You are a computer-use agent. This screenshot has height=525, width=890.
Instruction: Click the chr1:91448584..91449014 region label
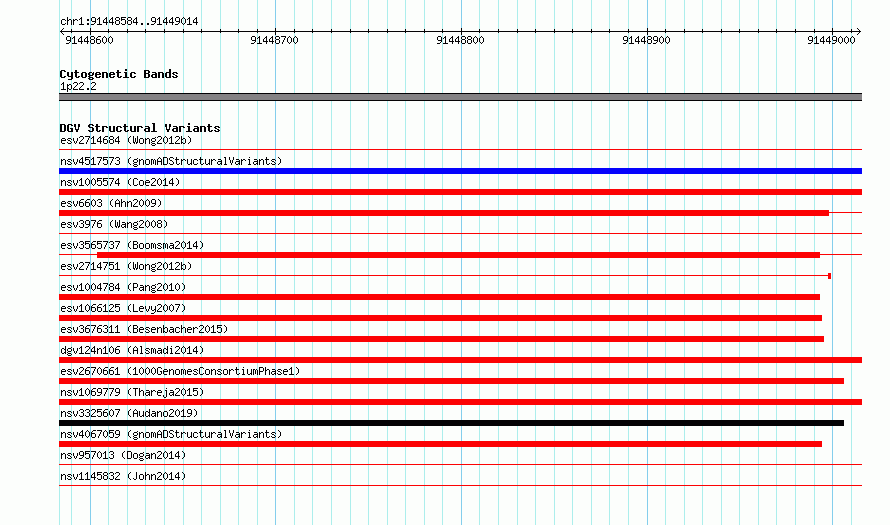click(129, 22)
